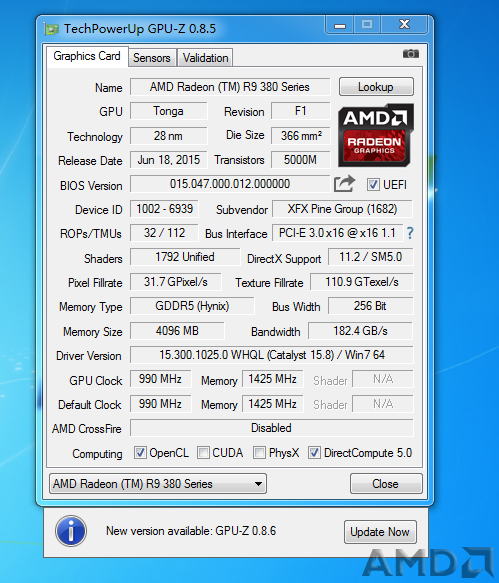
Task: Click the Default Clock 990 MHz field
Action: click(160, 404)
